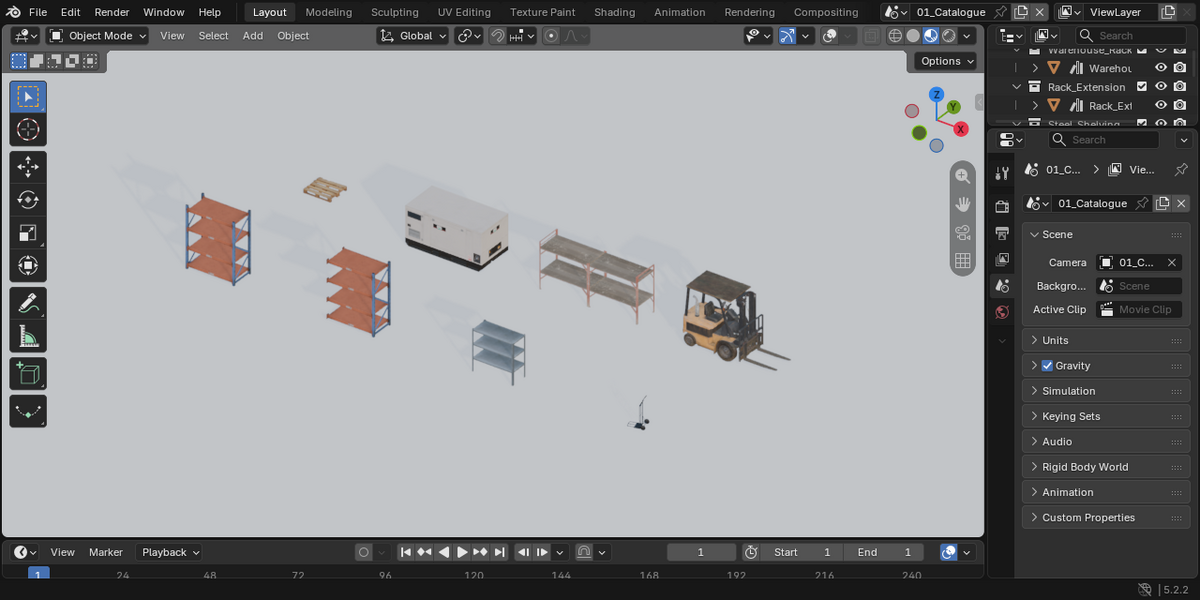Open the Render properties tab
Viewport: 1200px width, 600px height.
1002,206
